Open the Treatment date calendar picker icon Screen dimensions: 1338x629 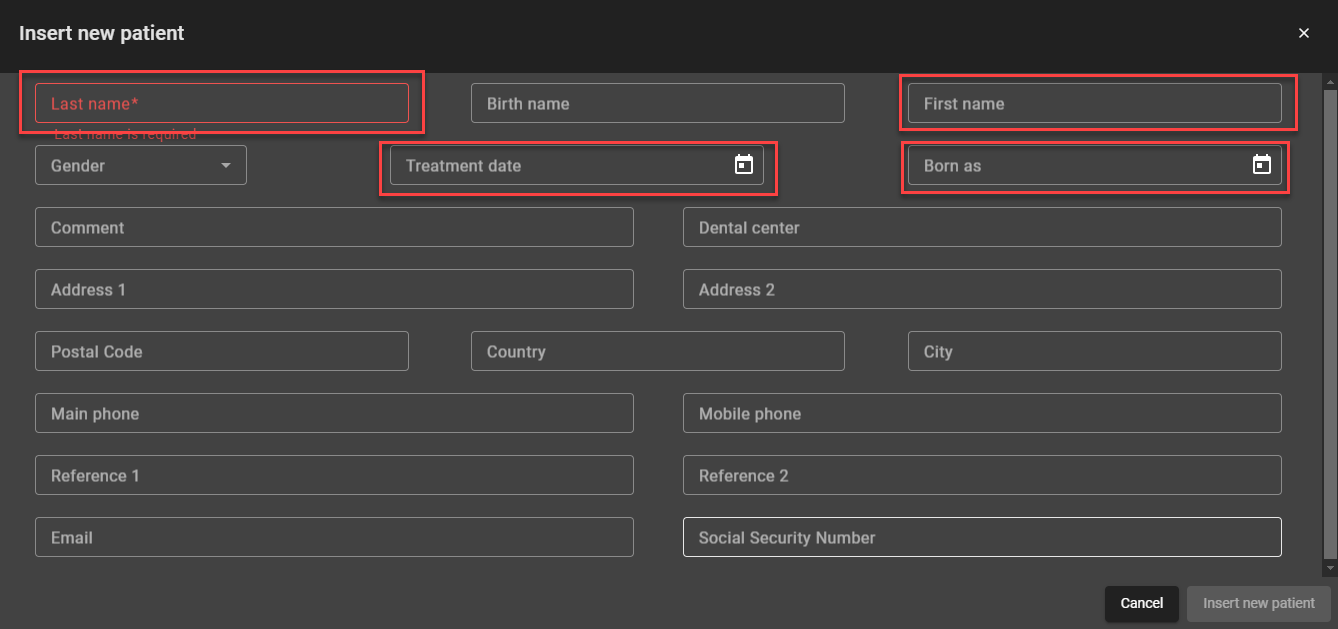pyautogui.click(x=743, y=165)
